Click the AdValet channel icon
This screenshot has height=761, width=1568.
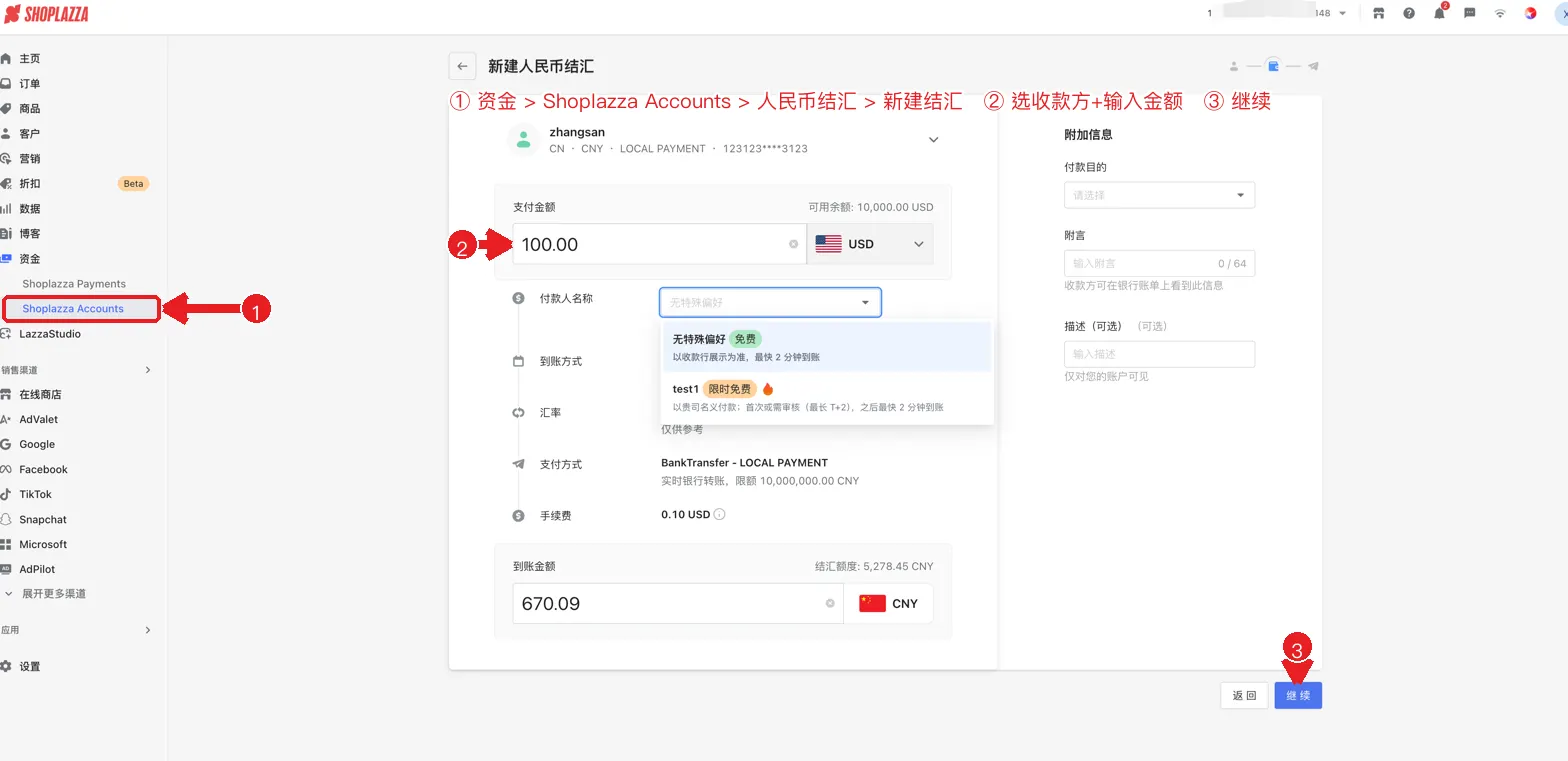(7, 419)
